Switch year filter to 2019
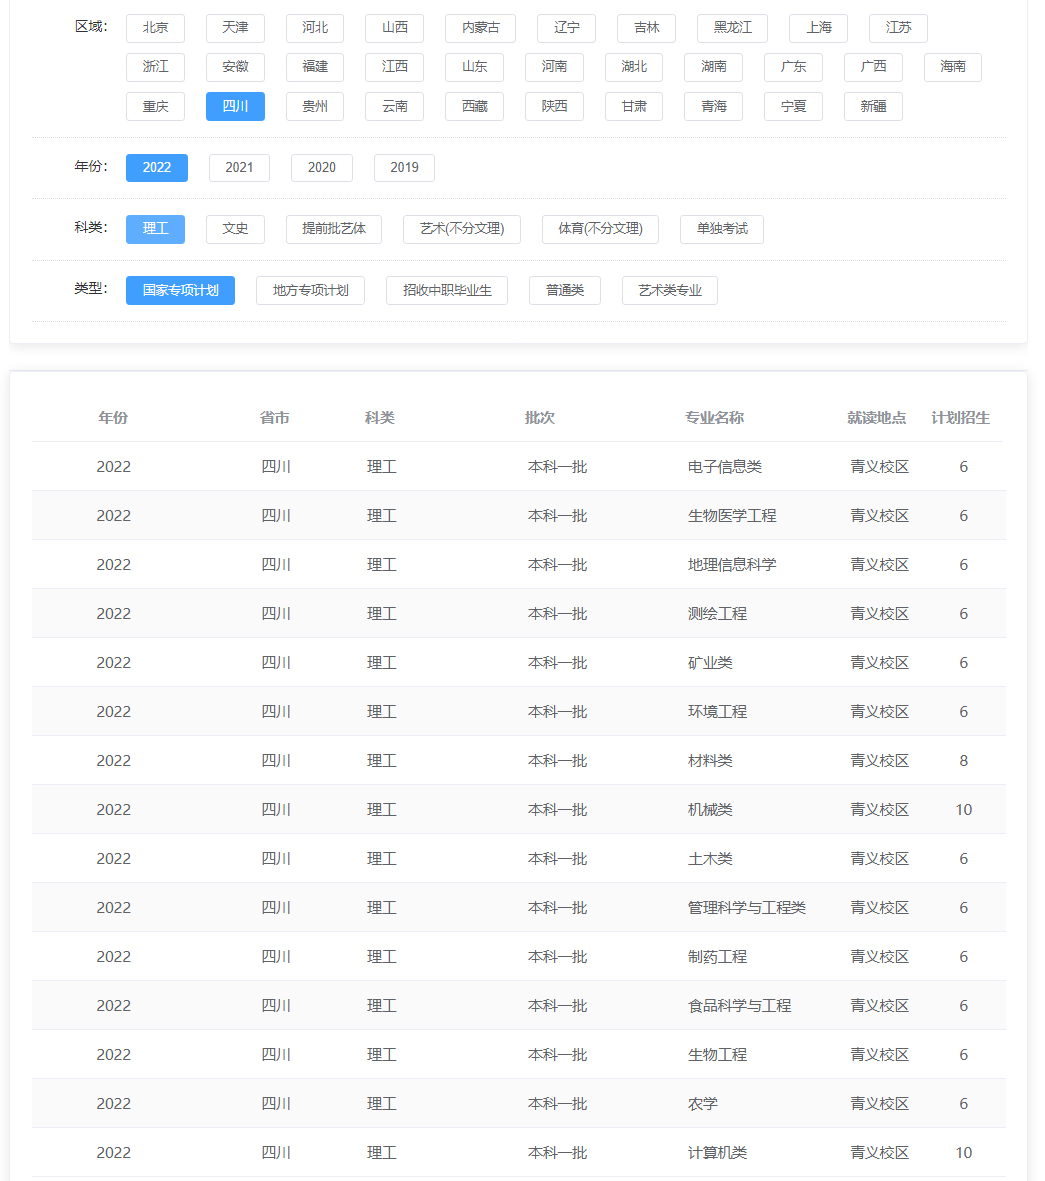The image size is (1045, 1181). click(404, 168)
